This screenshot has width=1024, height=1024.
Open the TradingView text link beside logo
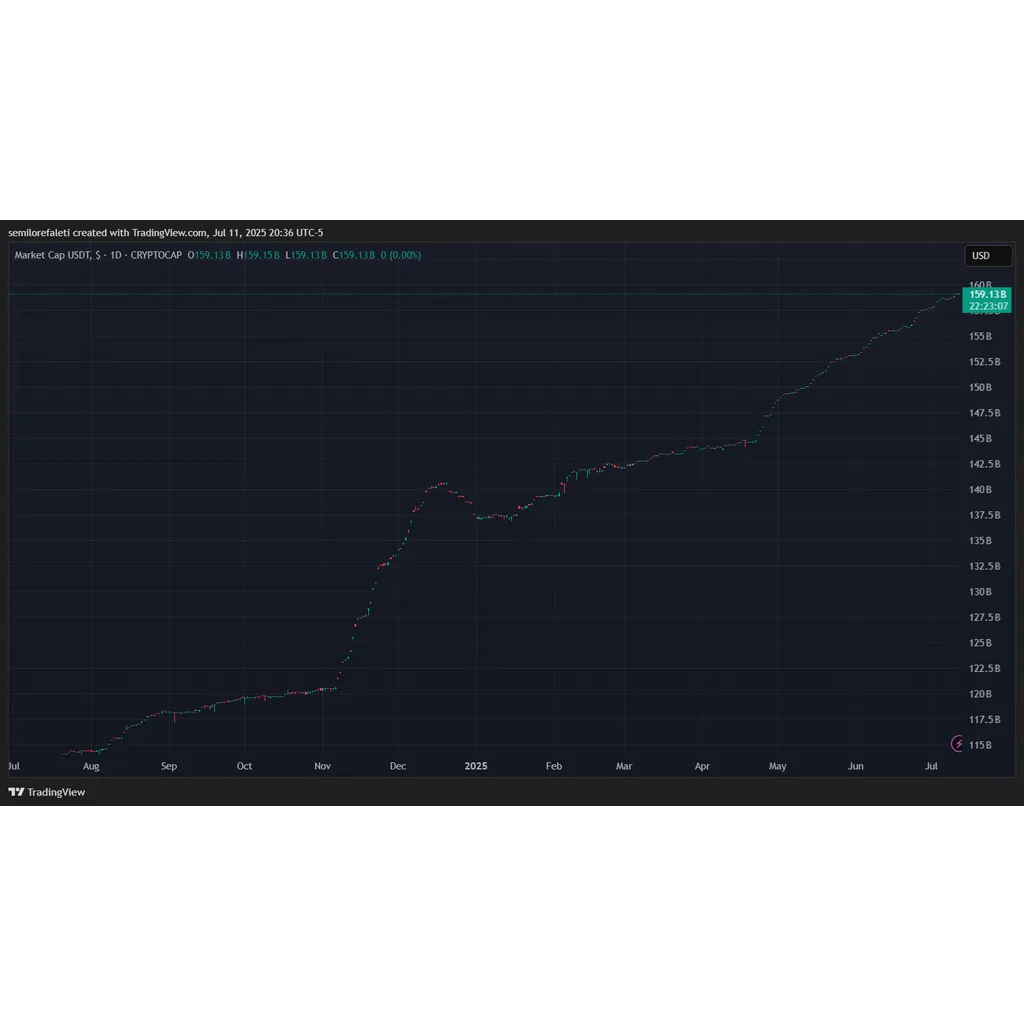pyautogui.click(x=56, y=792)
